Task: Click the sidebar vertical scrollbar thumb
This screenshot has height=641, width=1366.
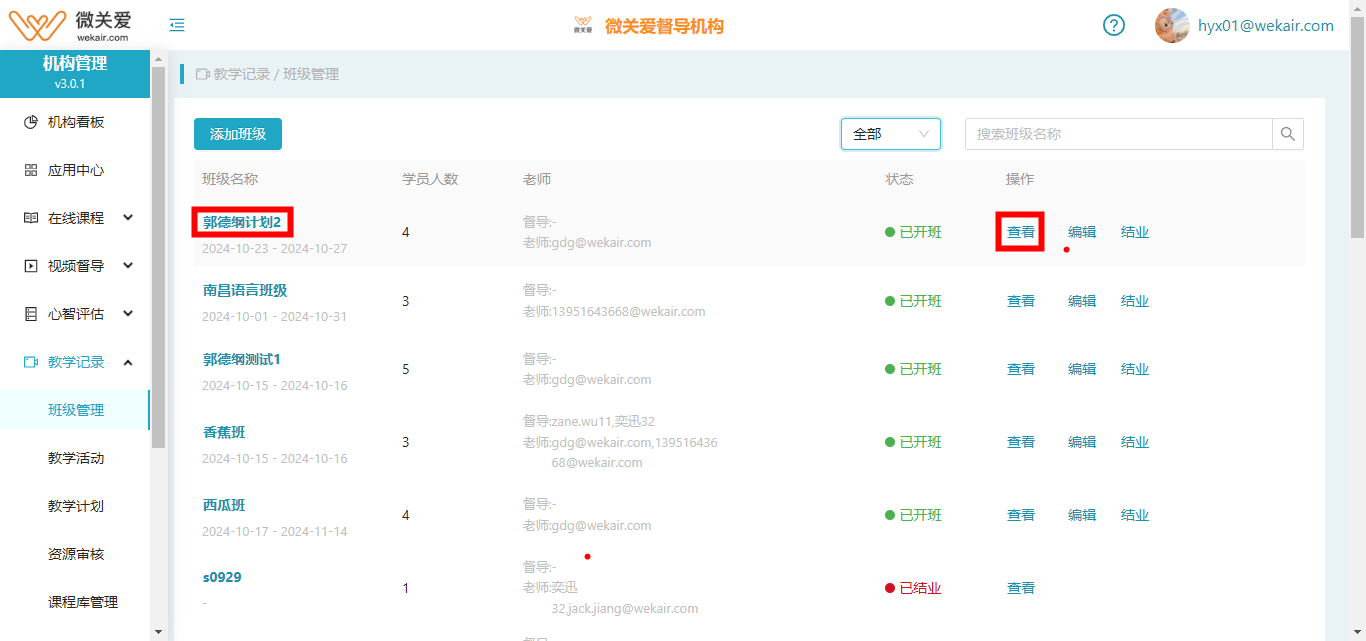Action: point(158,258)
